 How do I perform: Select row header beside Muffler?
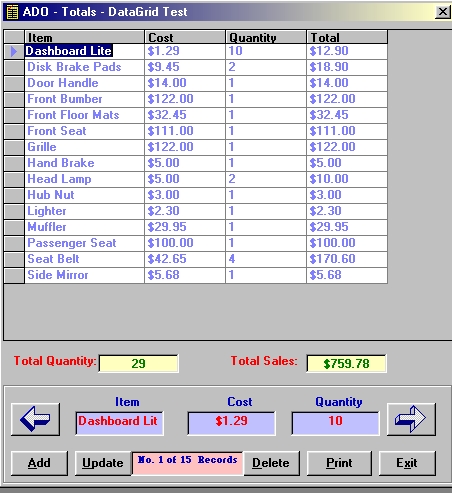[14, 227]
